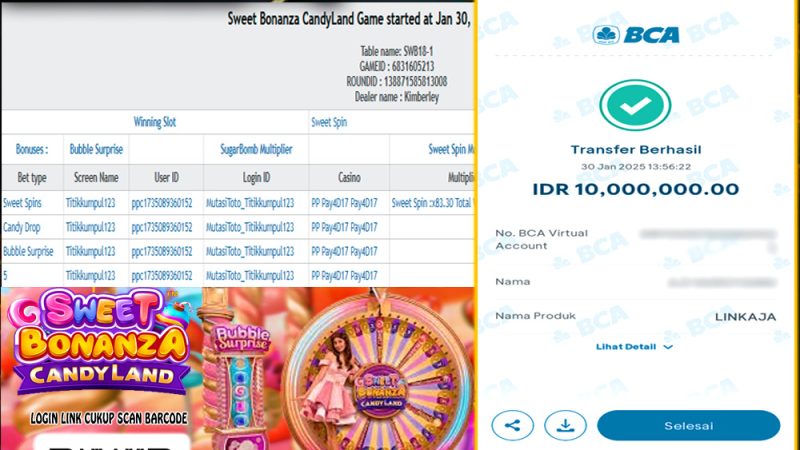Image resolution: width=800 pixels, height=450 pixels.
Task: Click user ID ppc1735089360152 in Candy Drop row
Action: pos(162,227)
